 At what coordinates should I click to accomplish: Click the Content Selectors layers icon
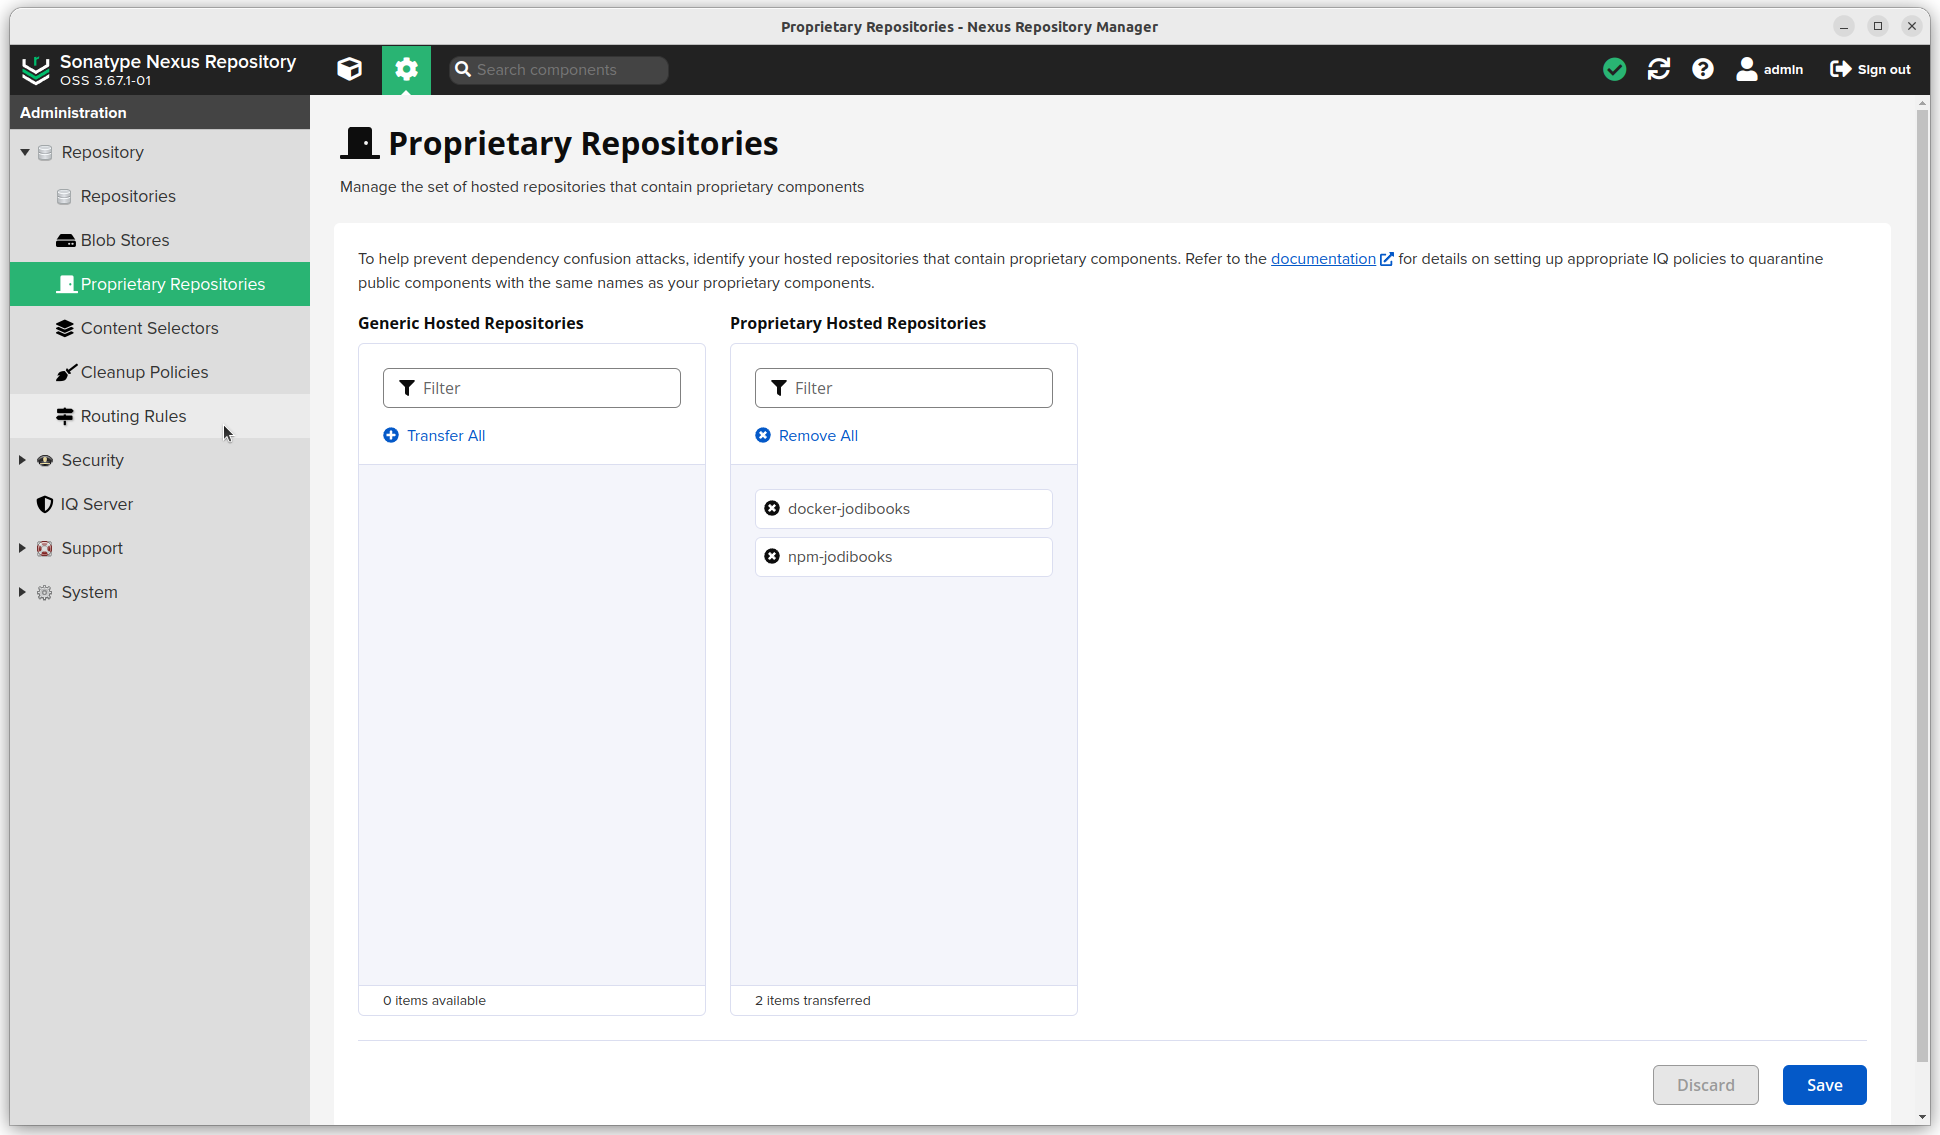(x=65, y=328)
